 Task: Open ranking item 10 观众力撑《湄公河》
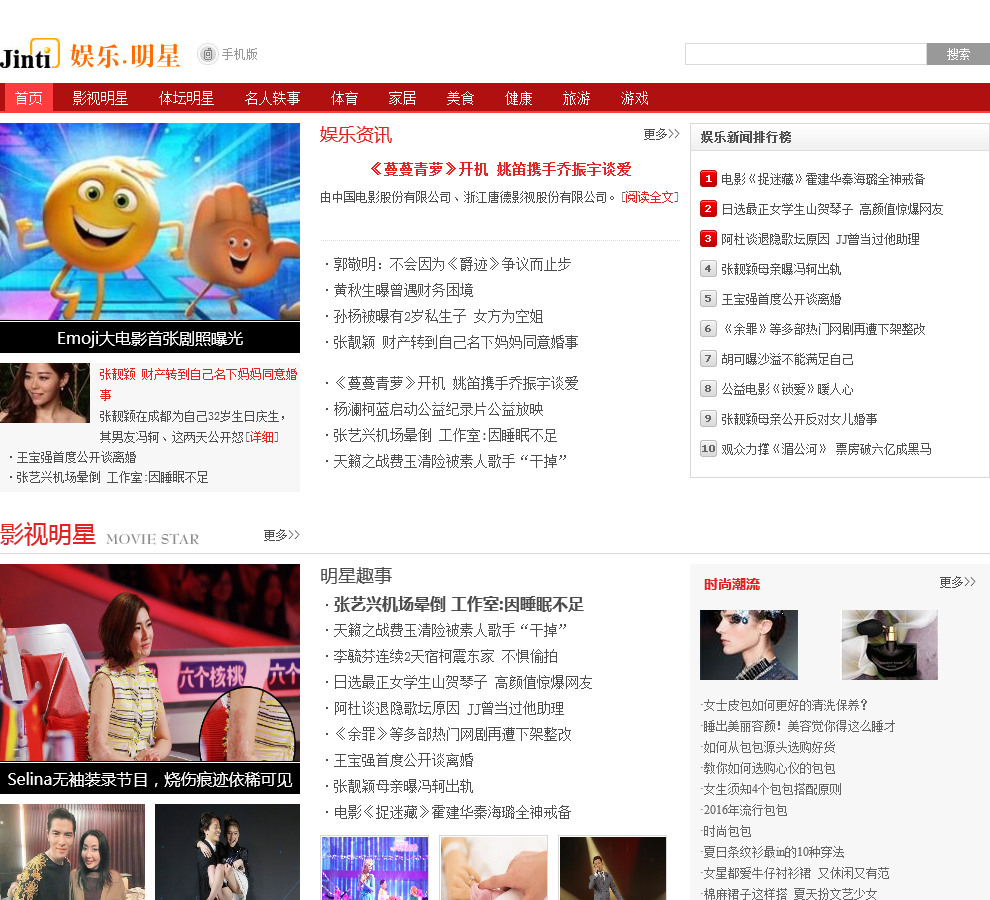pyautogui.click(x=826, y=449)
